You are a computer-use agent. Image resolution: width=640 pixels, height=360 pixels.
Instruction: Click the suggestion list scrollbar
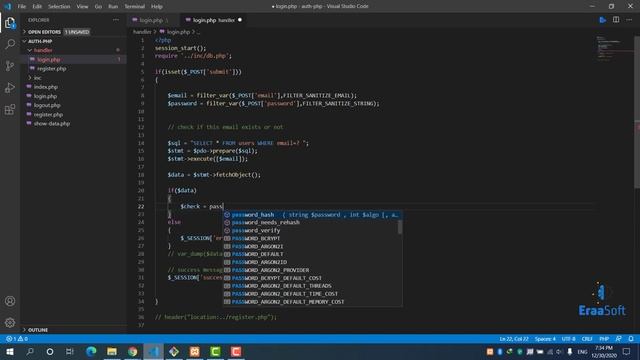pos(400,227)
